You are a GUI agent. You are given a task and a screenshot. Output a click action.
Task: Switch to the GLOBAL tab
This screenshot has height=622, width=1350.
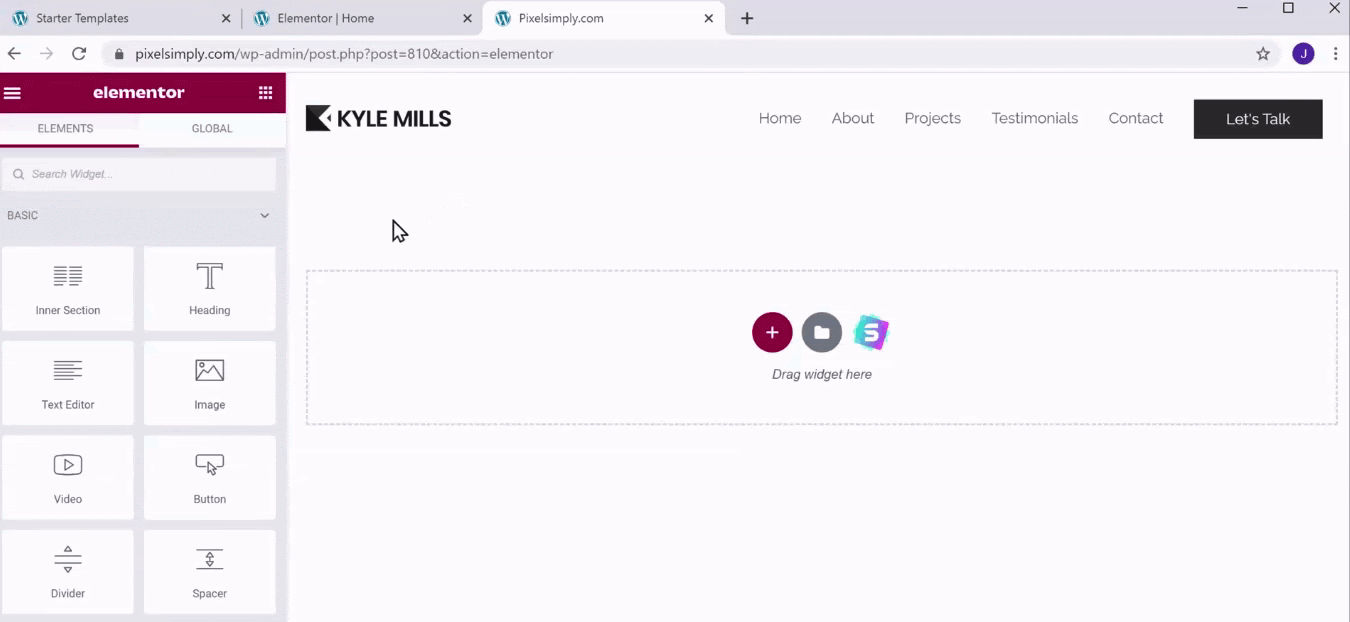click(x=211, y=128)
